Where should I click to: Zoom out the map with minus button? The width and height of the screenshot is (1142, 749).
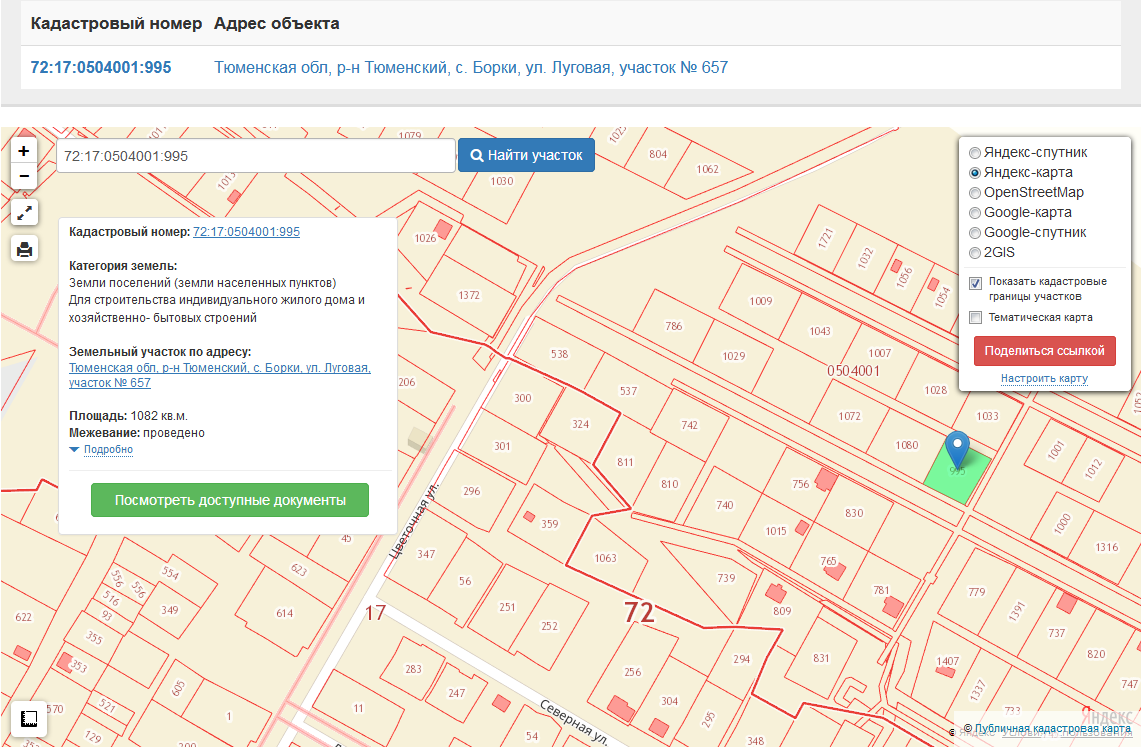click(24, 176)
